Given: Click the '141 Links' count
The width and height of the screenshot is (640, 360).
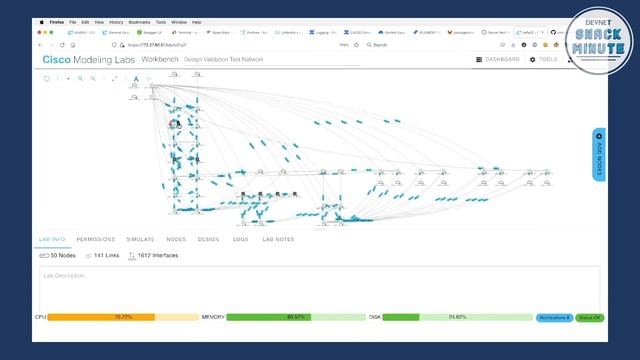Looking at the screenshot, I should (107, 256).
